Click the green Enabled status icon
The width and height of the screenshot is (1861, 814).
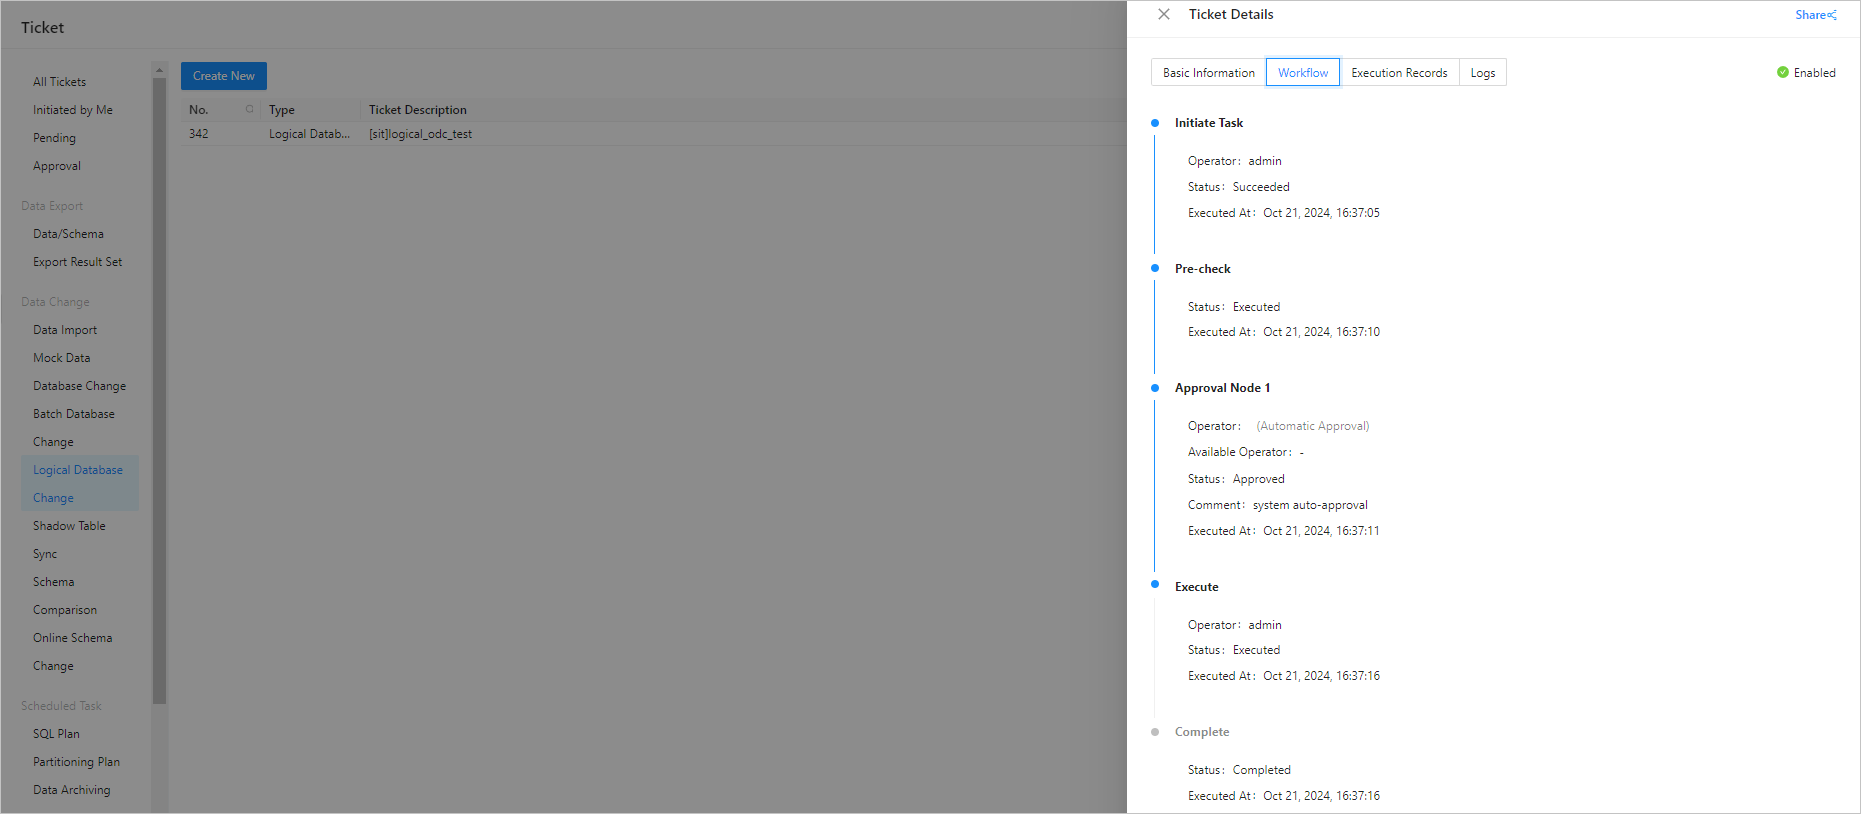tap(1782, 72)
